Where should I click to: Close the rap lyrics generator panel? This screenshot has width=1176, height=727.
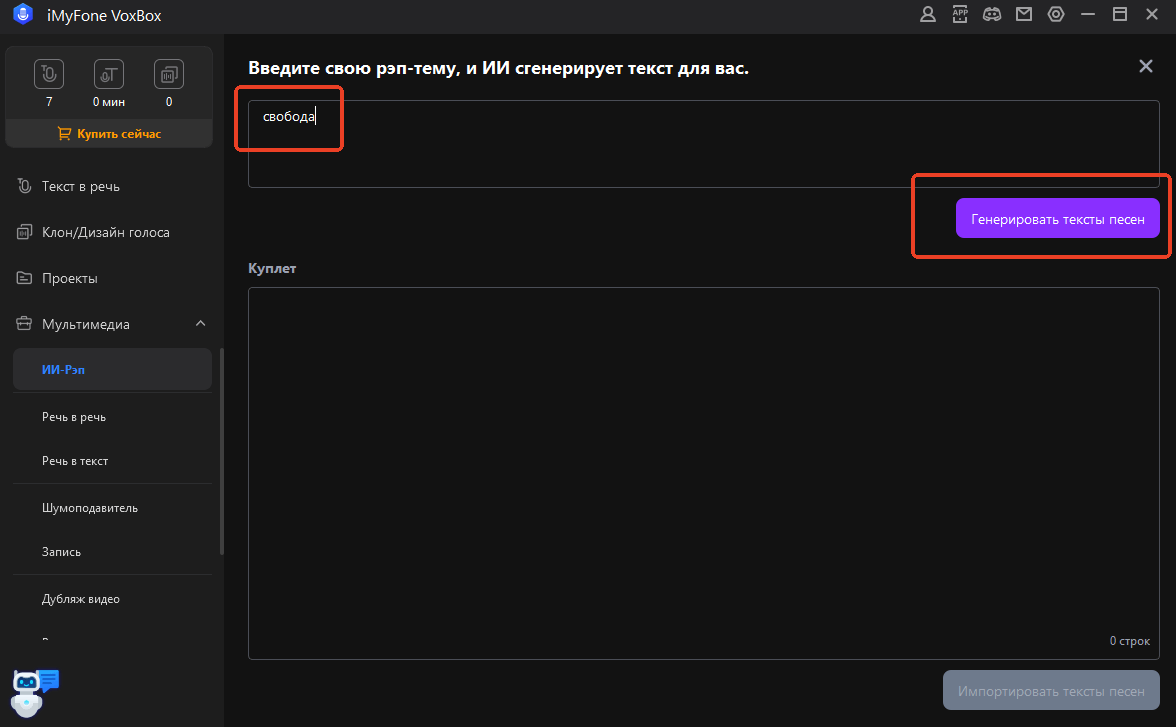point(1146,66)
